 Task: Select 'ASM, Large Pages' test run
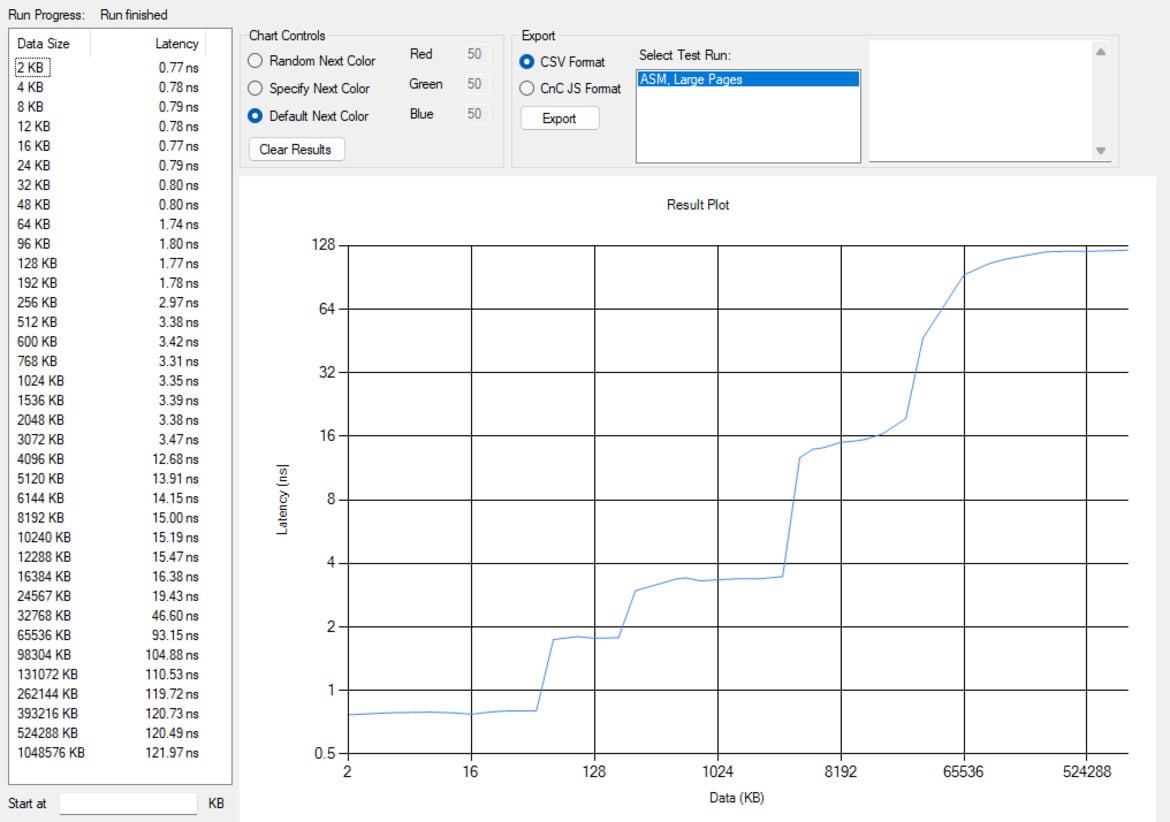point(748,79)
